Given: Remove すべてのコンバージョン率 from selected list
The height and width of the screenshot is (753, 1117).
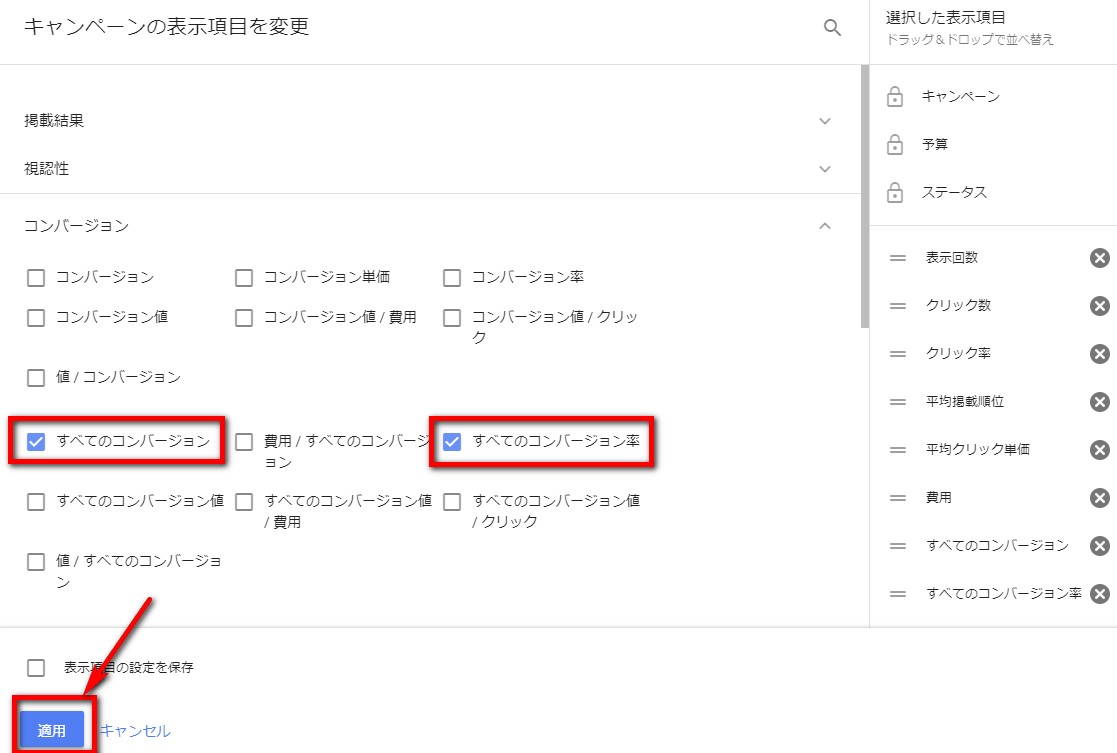Looking at the screenshot, I should (1099, 594).
